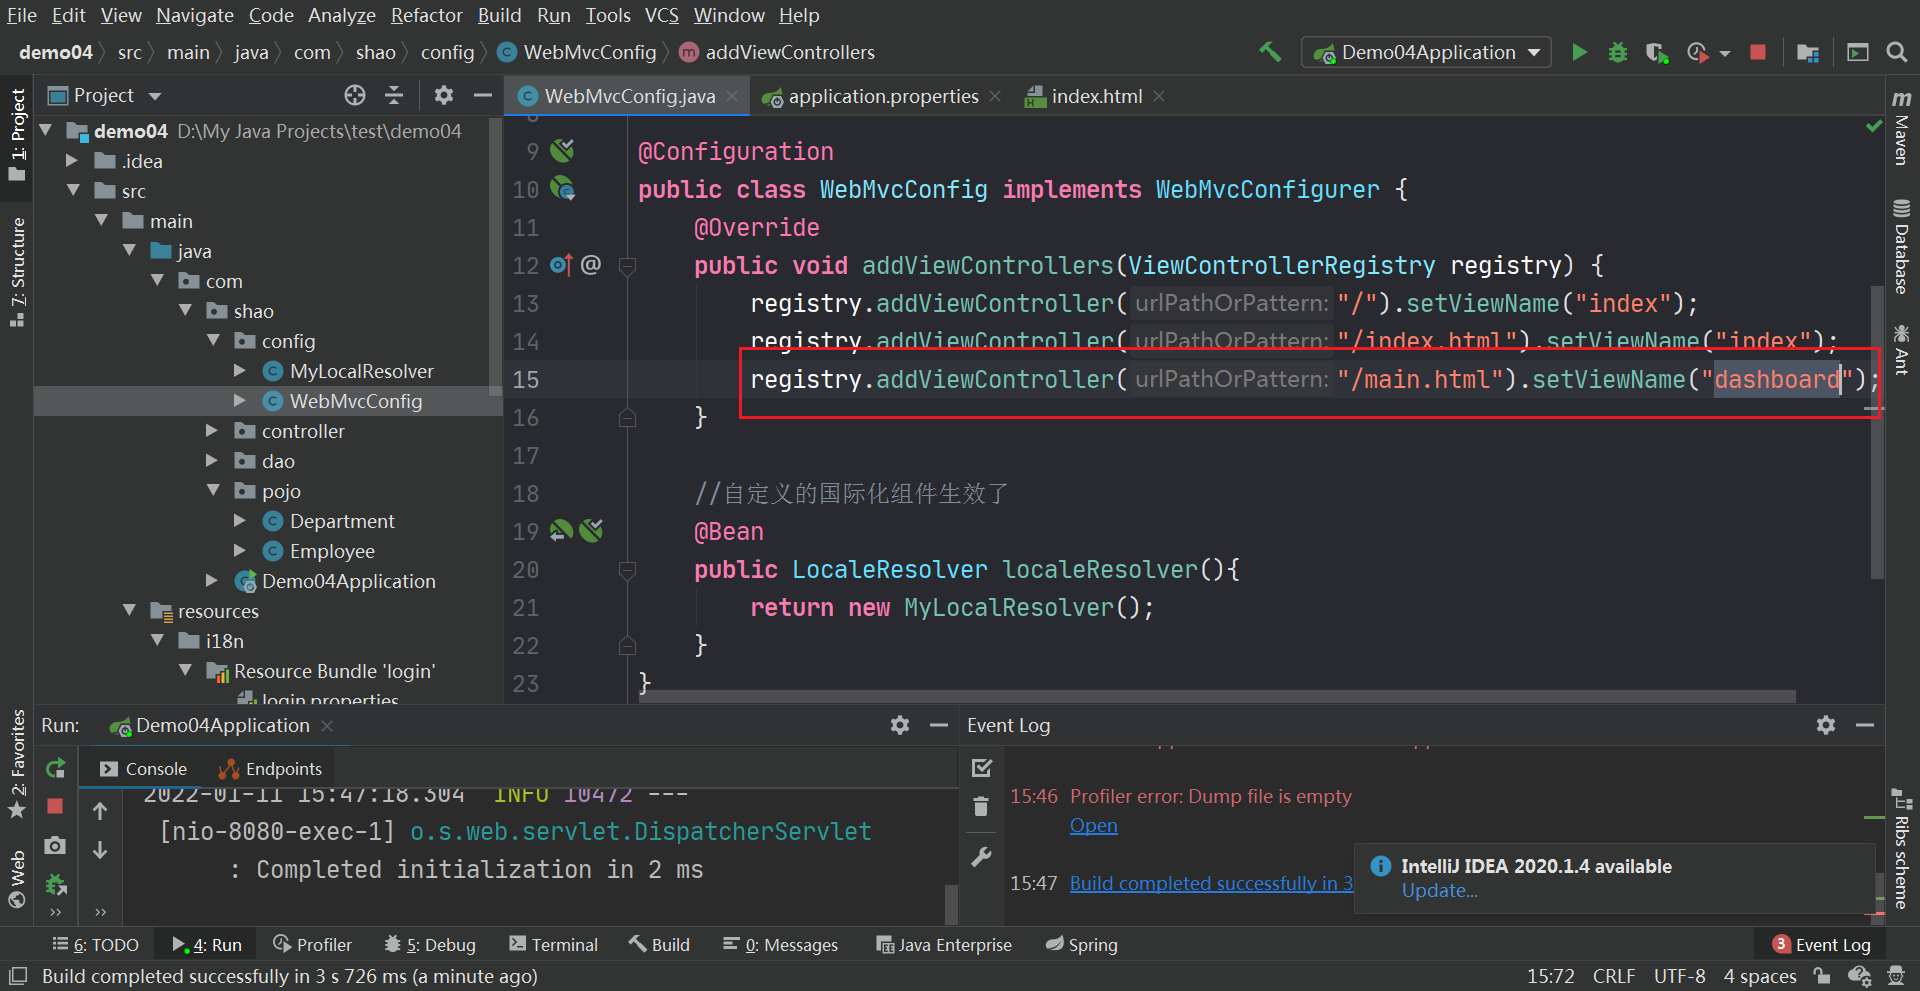Click the override gutter icon on line 12
Viewport: 1920px width, 991px height.
pyautogui.click(x=561, y=265)
